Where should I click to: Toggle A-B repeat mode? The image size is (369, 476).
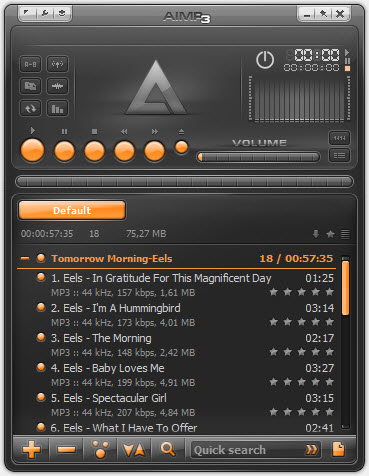[x=31, y=64]
